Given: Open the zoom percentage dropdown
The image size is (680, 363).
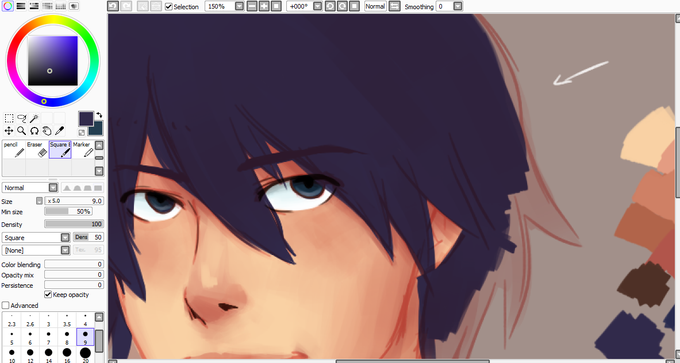Looking at the screenshot, I should (x=239, y=7).
